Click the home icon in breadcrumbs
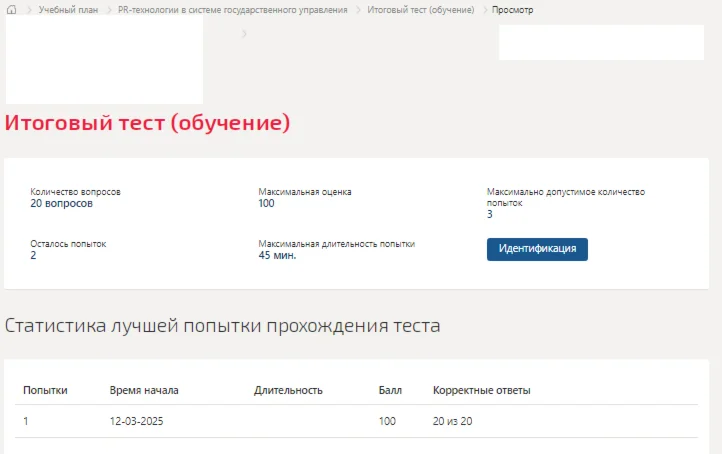This screenshot has height=454, width=722. point(12,9)
